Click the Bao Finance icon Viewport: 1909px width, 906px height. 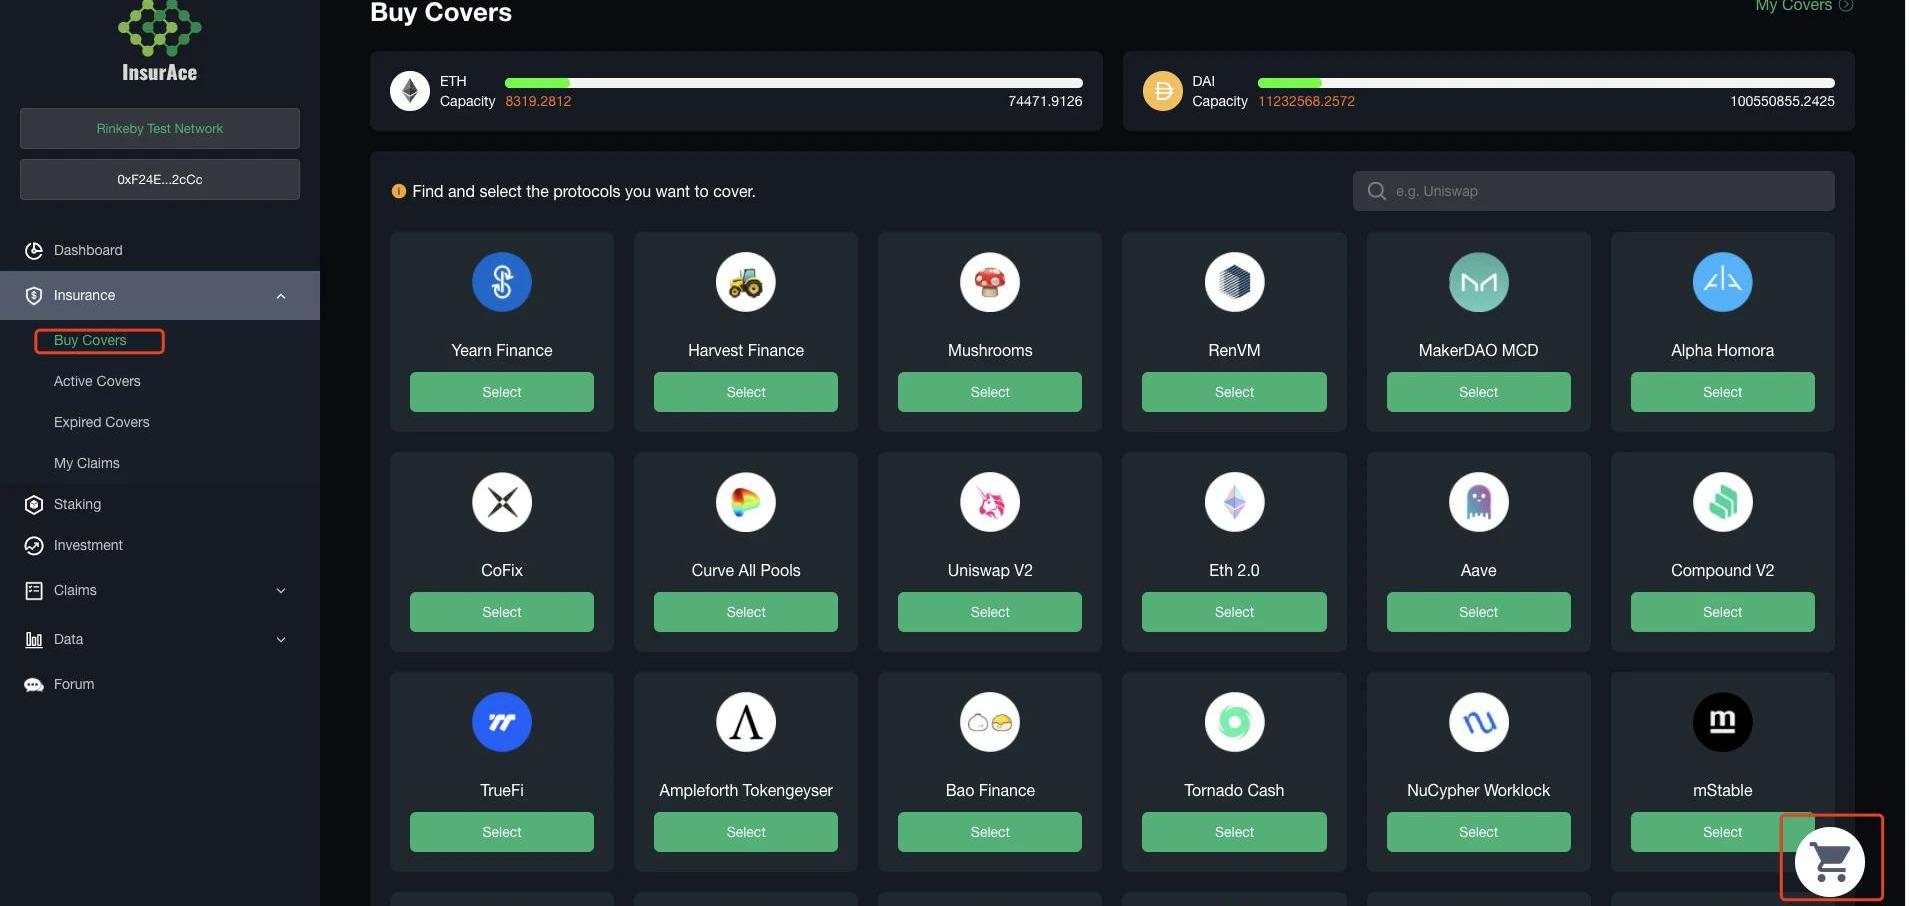(990, 722)
